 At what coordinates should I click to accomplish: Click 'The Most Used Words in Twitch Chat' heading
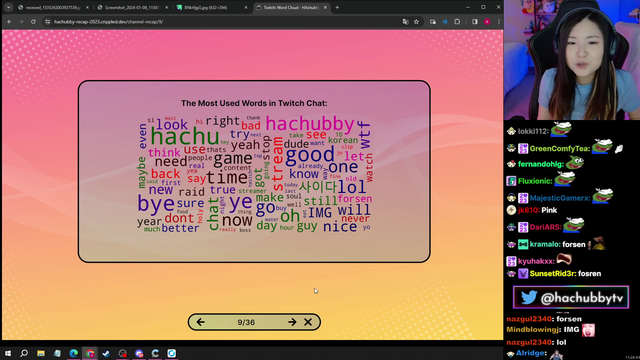254,103
